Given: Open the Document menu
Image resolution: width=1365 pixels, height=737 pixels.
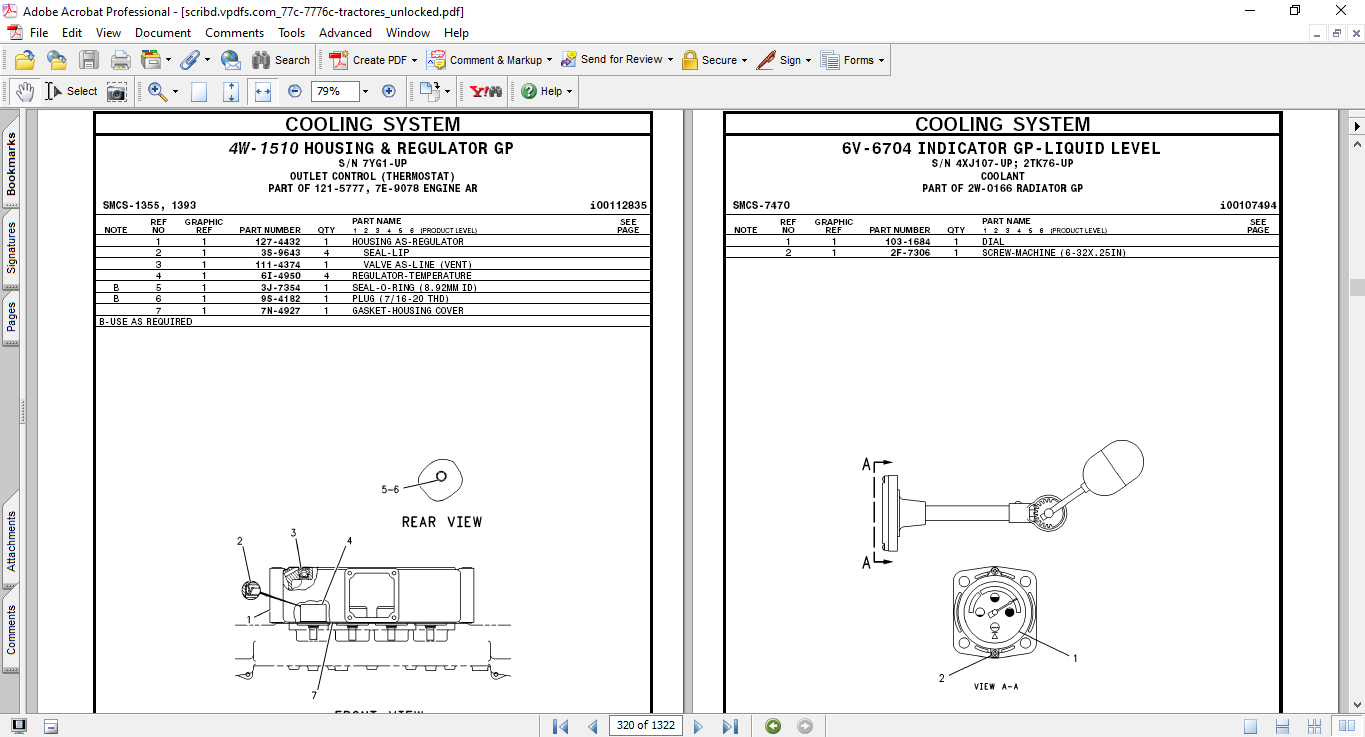Looking at the screenshot, I should (x=162, y=33).
